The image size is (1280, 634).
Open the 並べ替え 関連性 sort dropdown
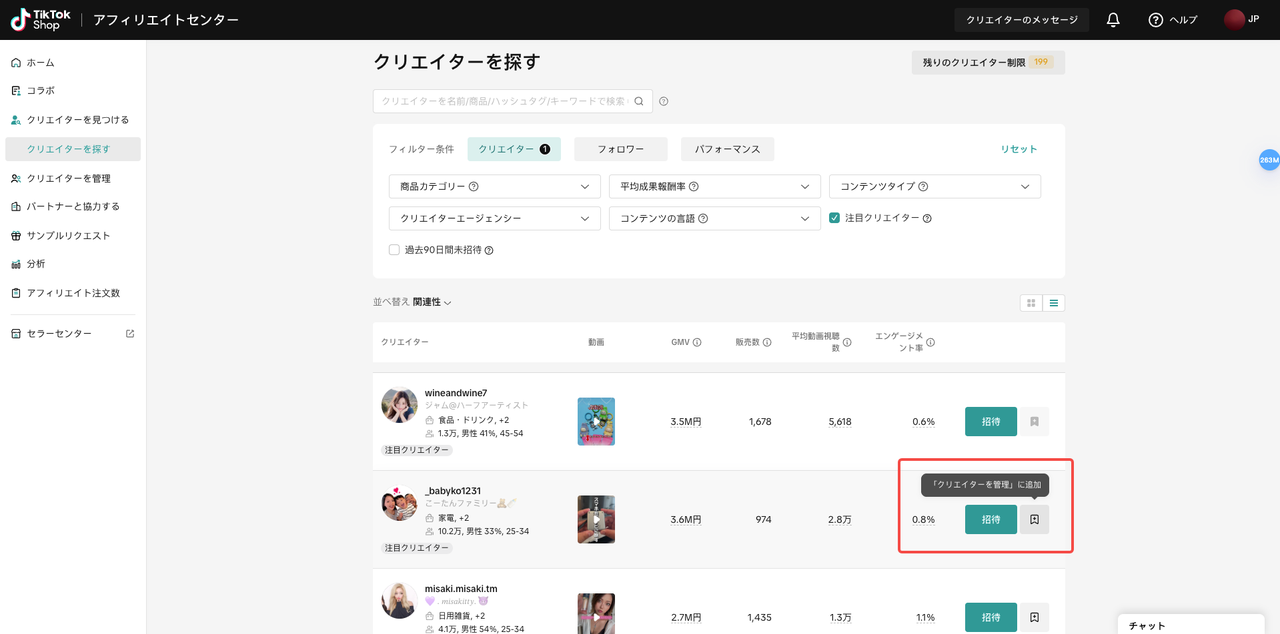(x=431, y=302)
